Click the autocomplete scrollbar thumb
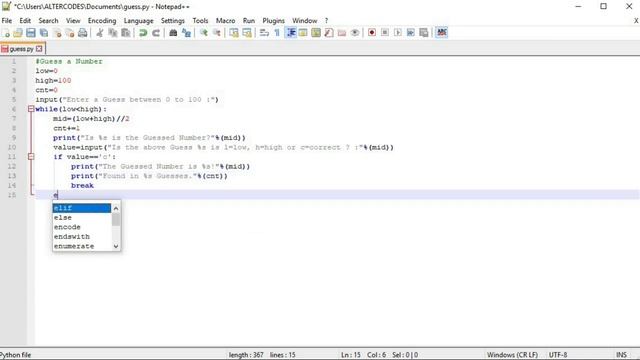 tap(116, 220)
